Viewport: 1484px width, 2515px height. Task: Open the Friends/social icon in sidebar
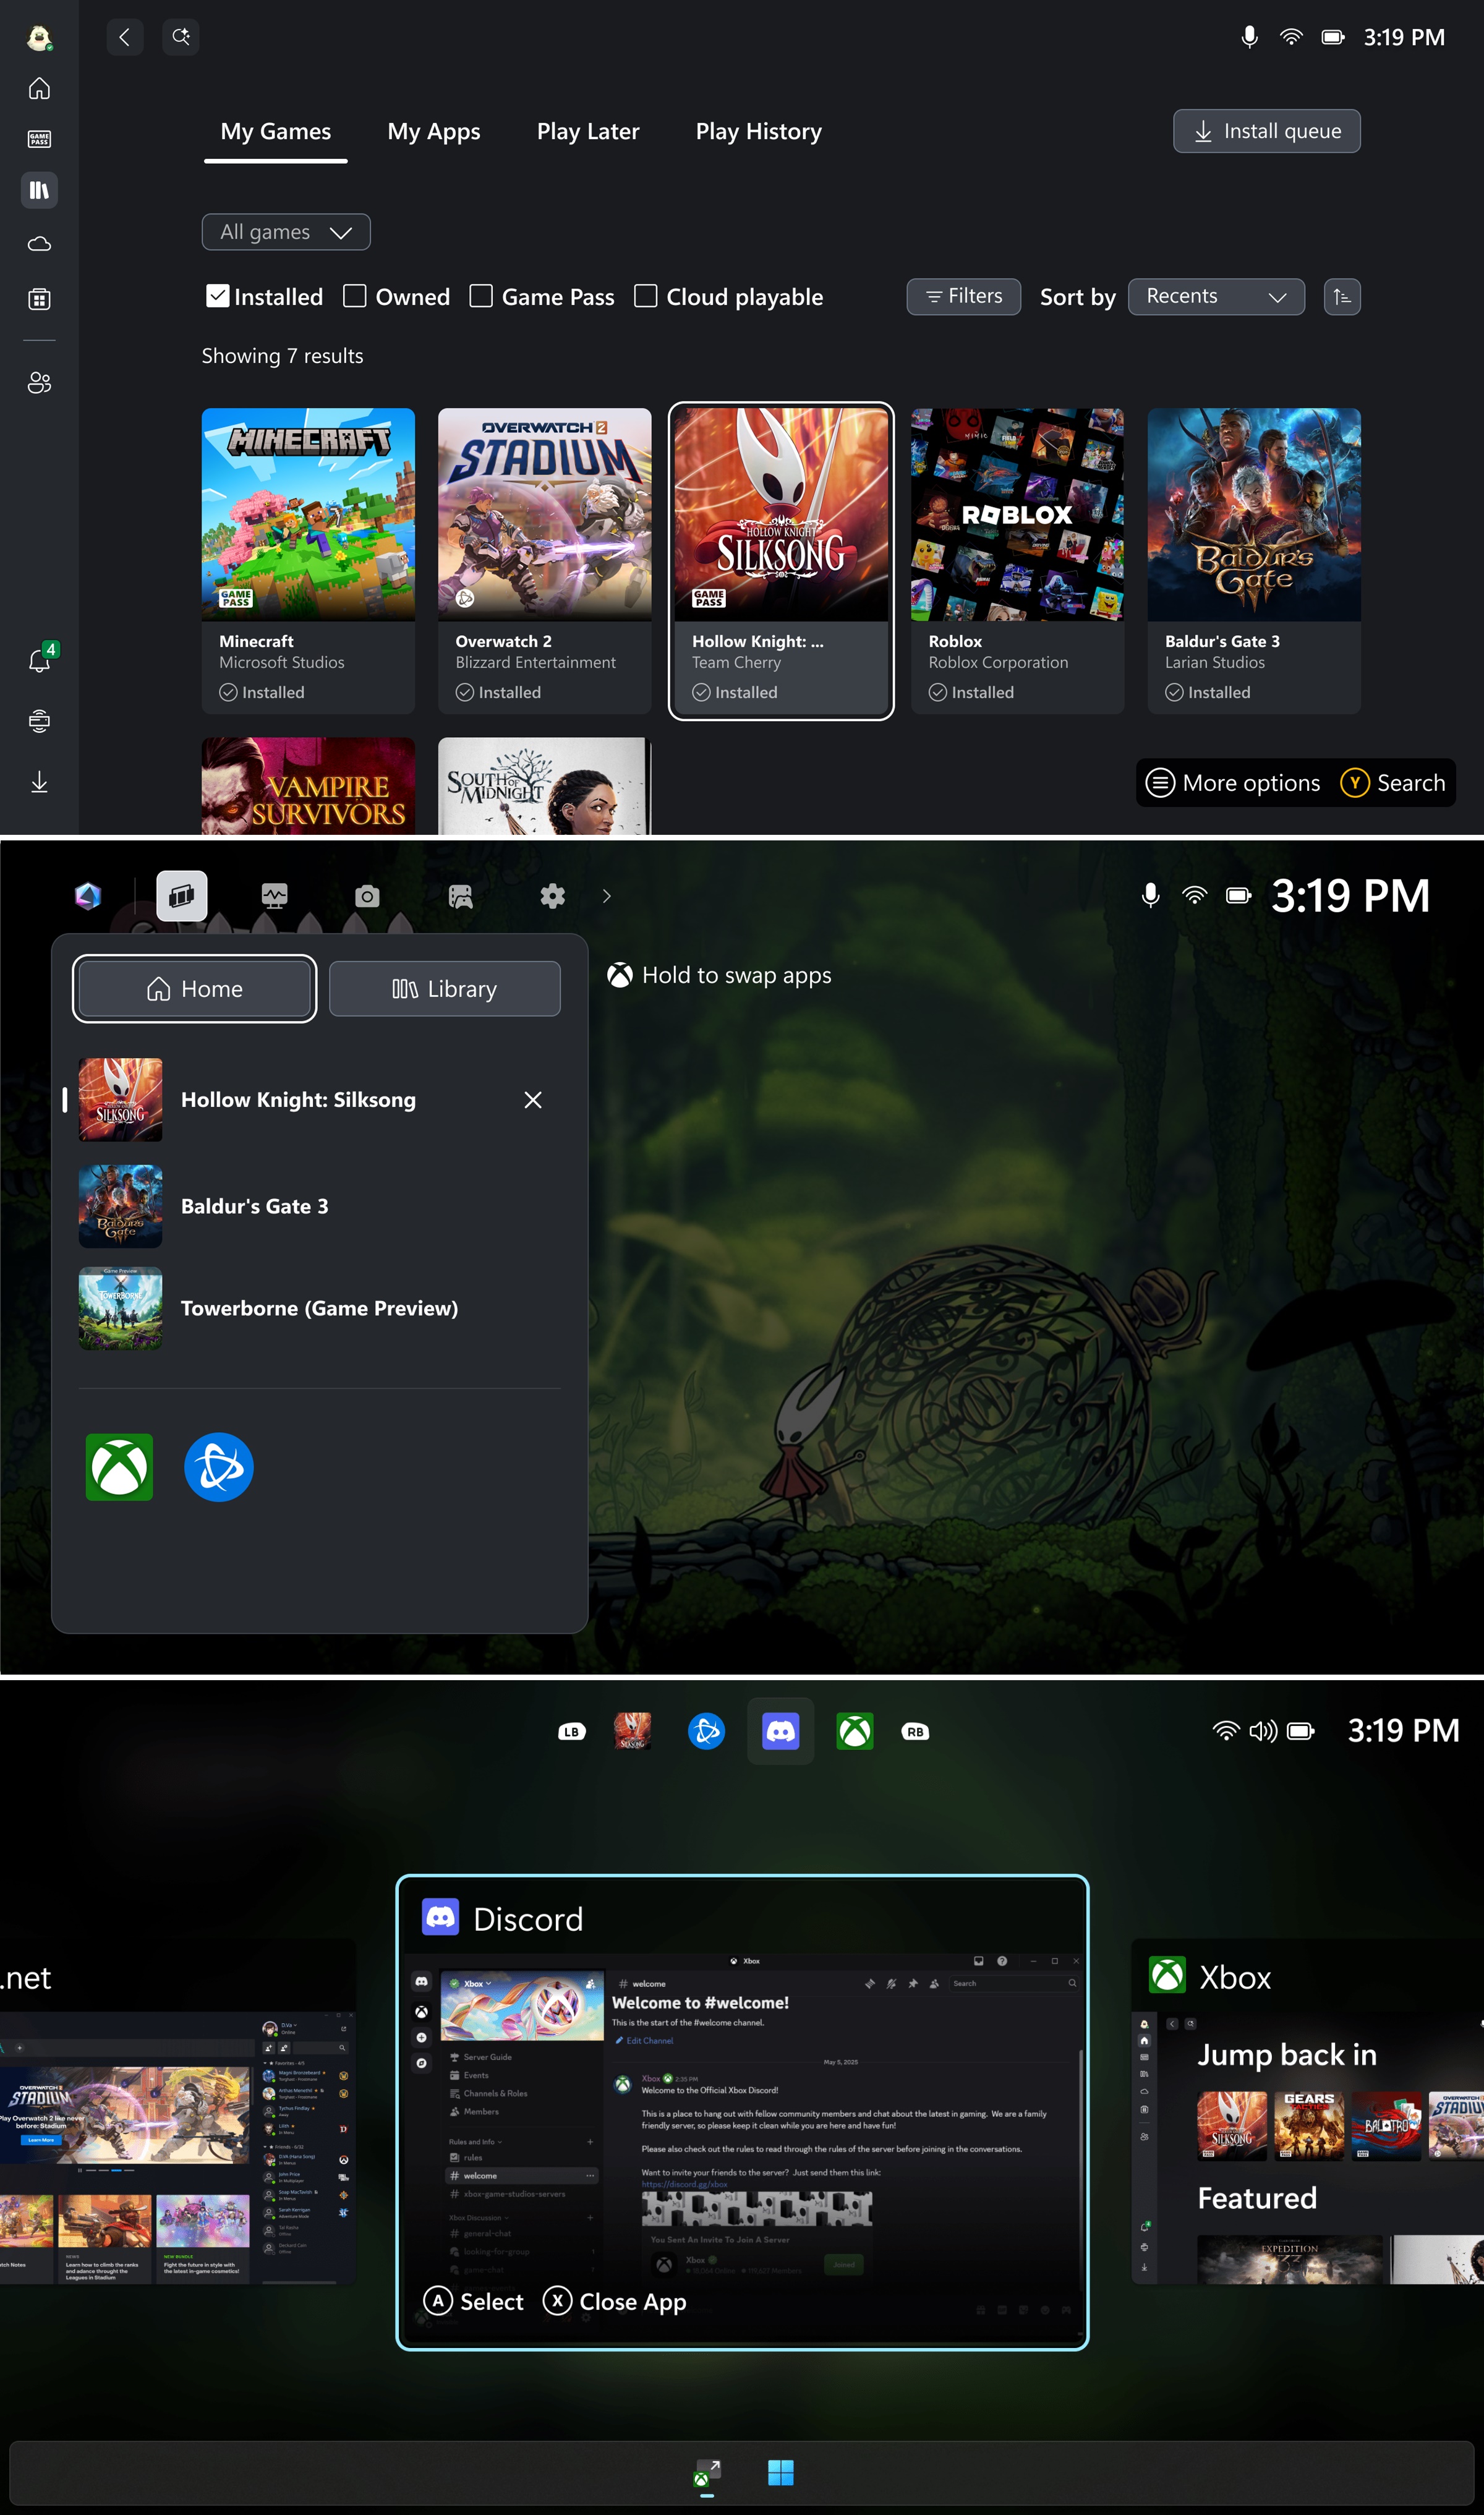click(x=39, y=383)
